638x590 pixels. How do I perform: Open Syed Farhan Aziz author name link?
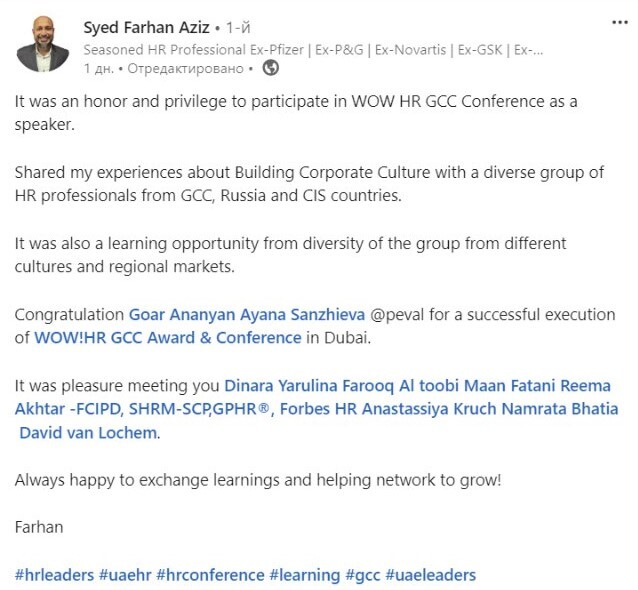click(146, 27)
